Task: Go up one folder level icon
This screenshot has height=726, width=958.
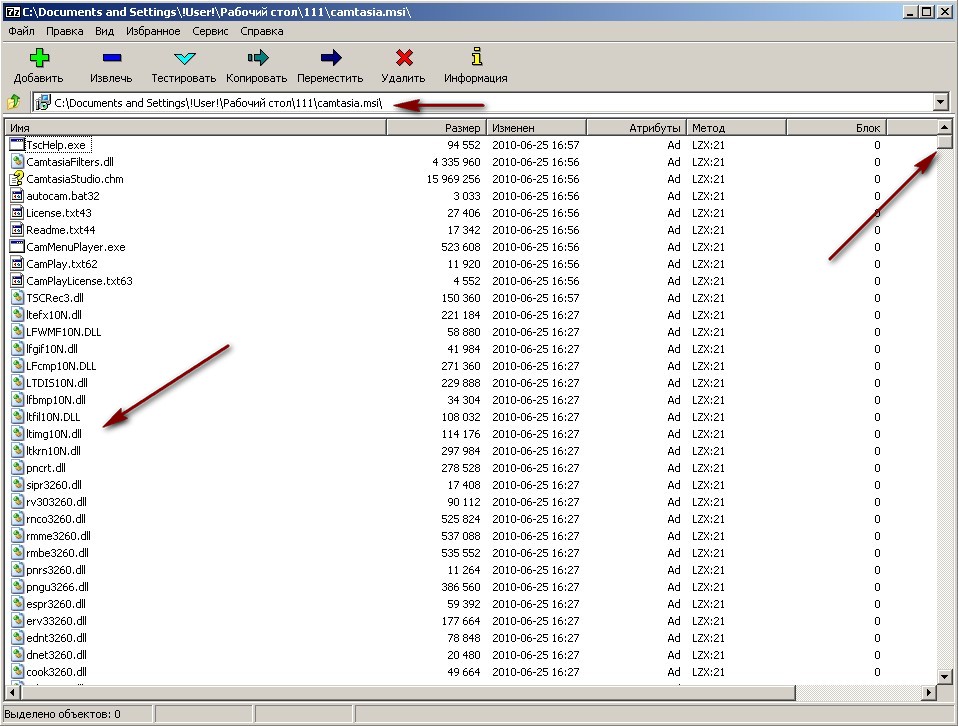Action: (13, 101)
